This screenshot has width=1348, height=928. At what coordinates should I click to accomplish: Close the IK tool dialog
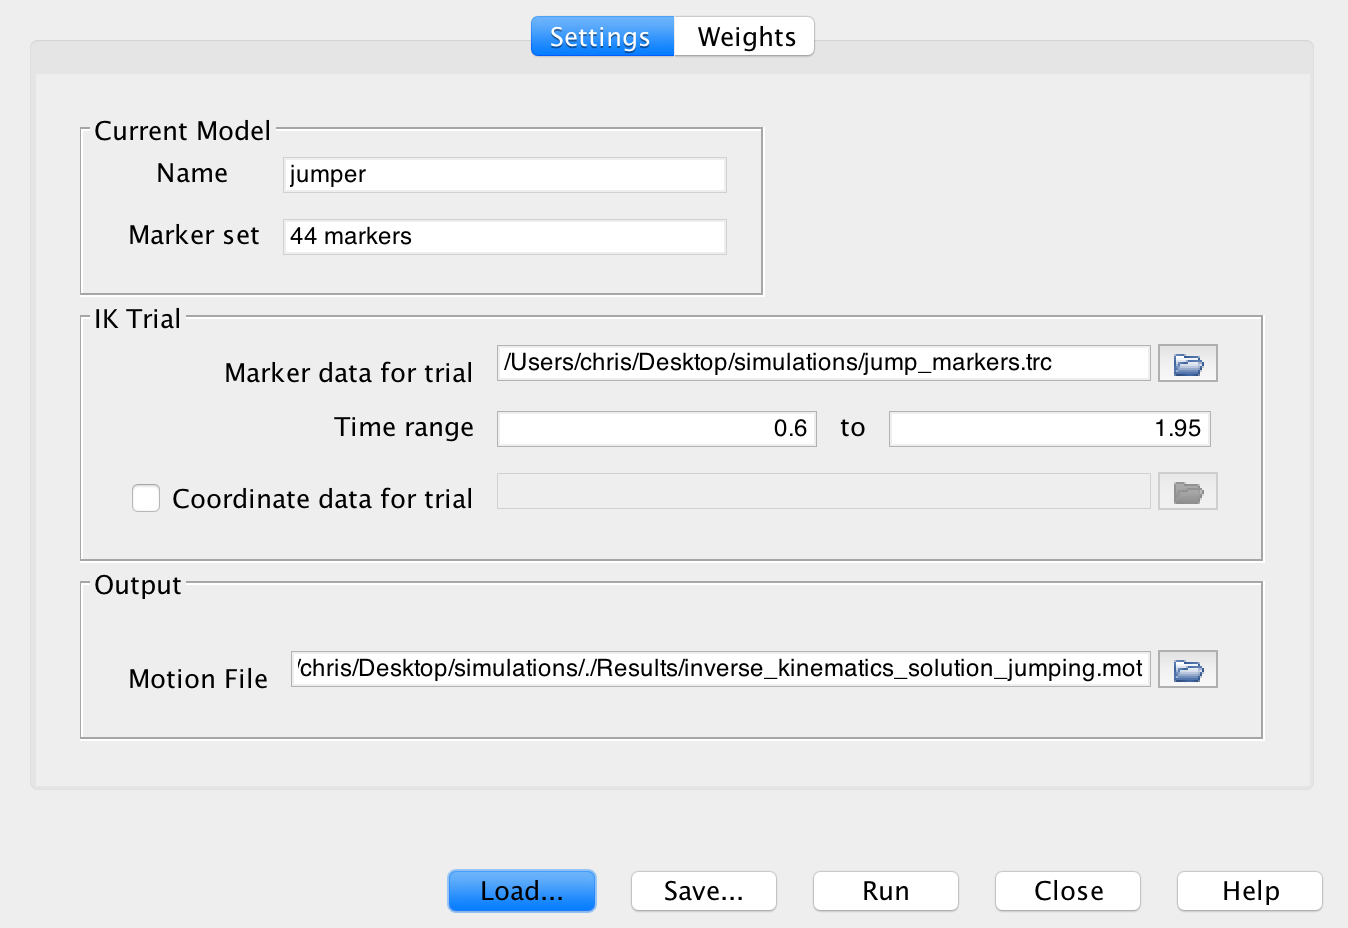coord(1066,890)
